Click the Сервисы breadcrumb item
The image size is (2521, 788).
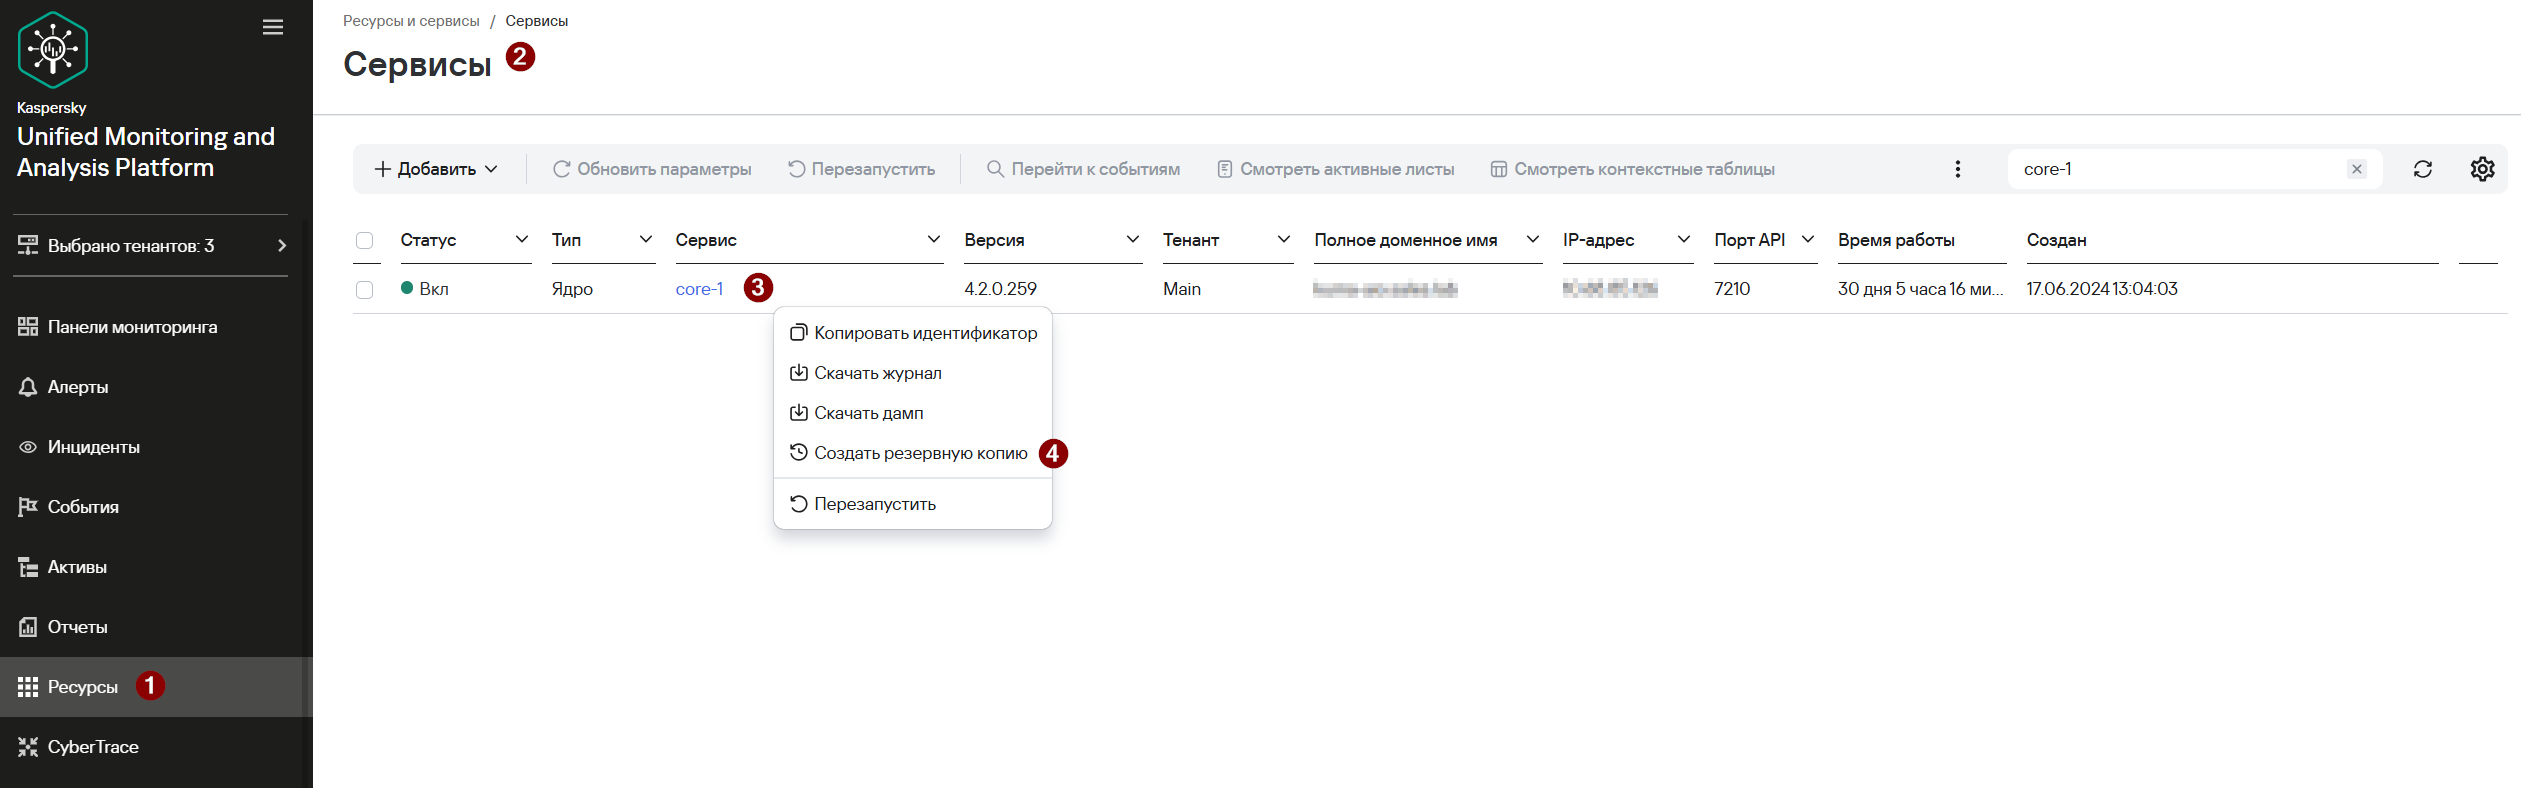pos(536,21)
